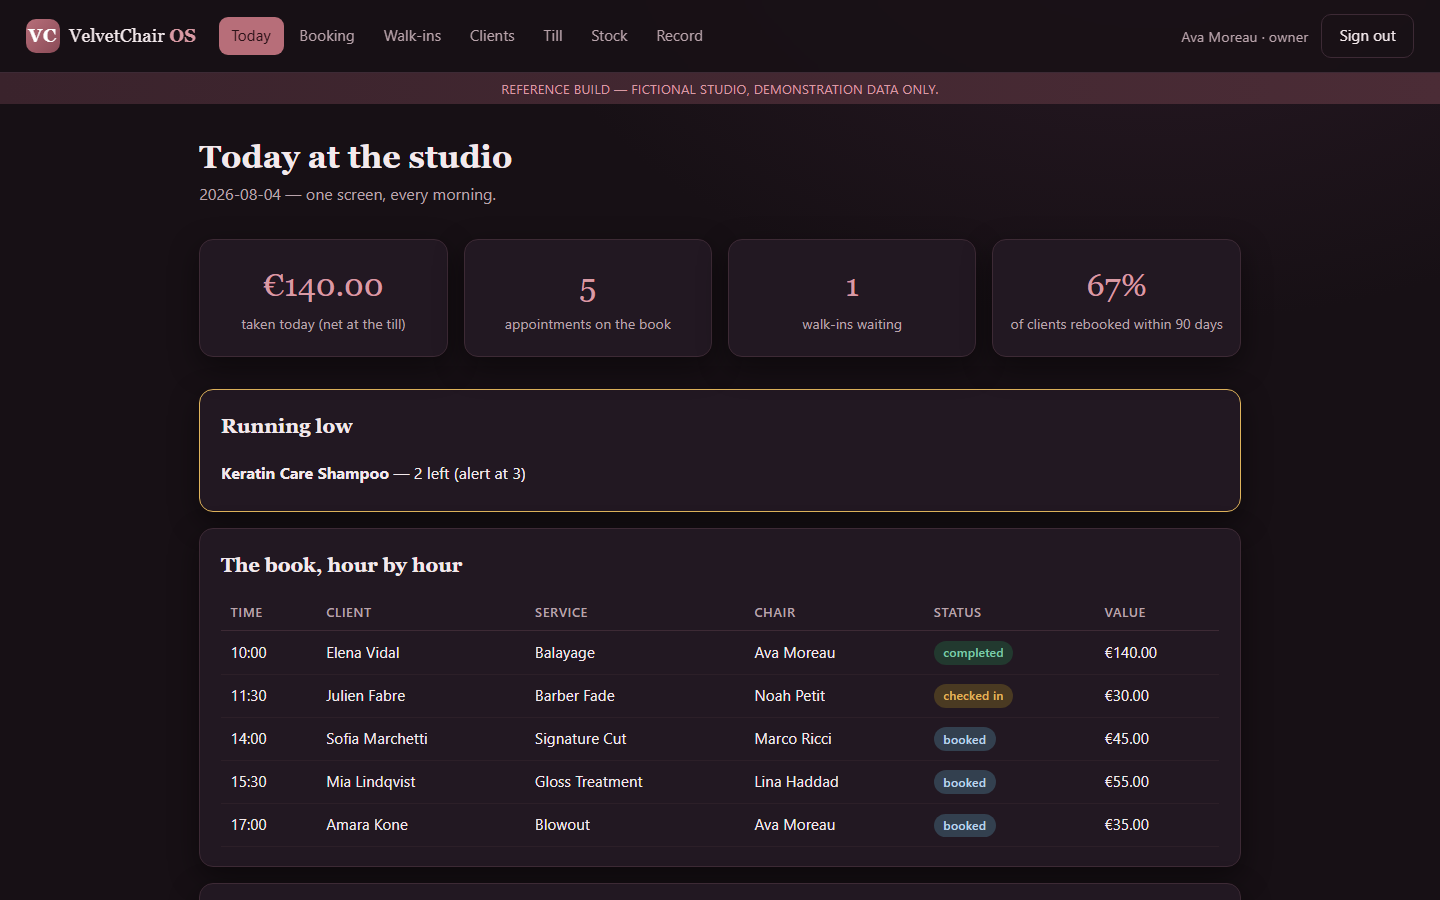
Task: Click the Gloss Treatment service cell
Action: point(589,782)
